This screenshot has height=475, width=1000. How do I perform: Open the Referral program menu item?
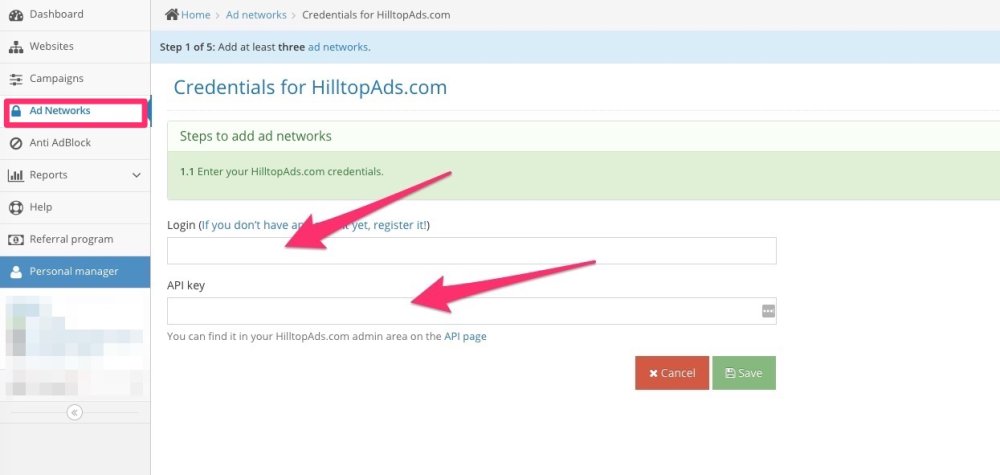(75, 240)
